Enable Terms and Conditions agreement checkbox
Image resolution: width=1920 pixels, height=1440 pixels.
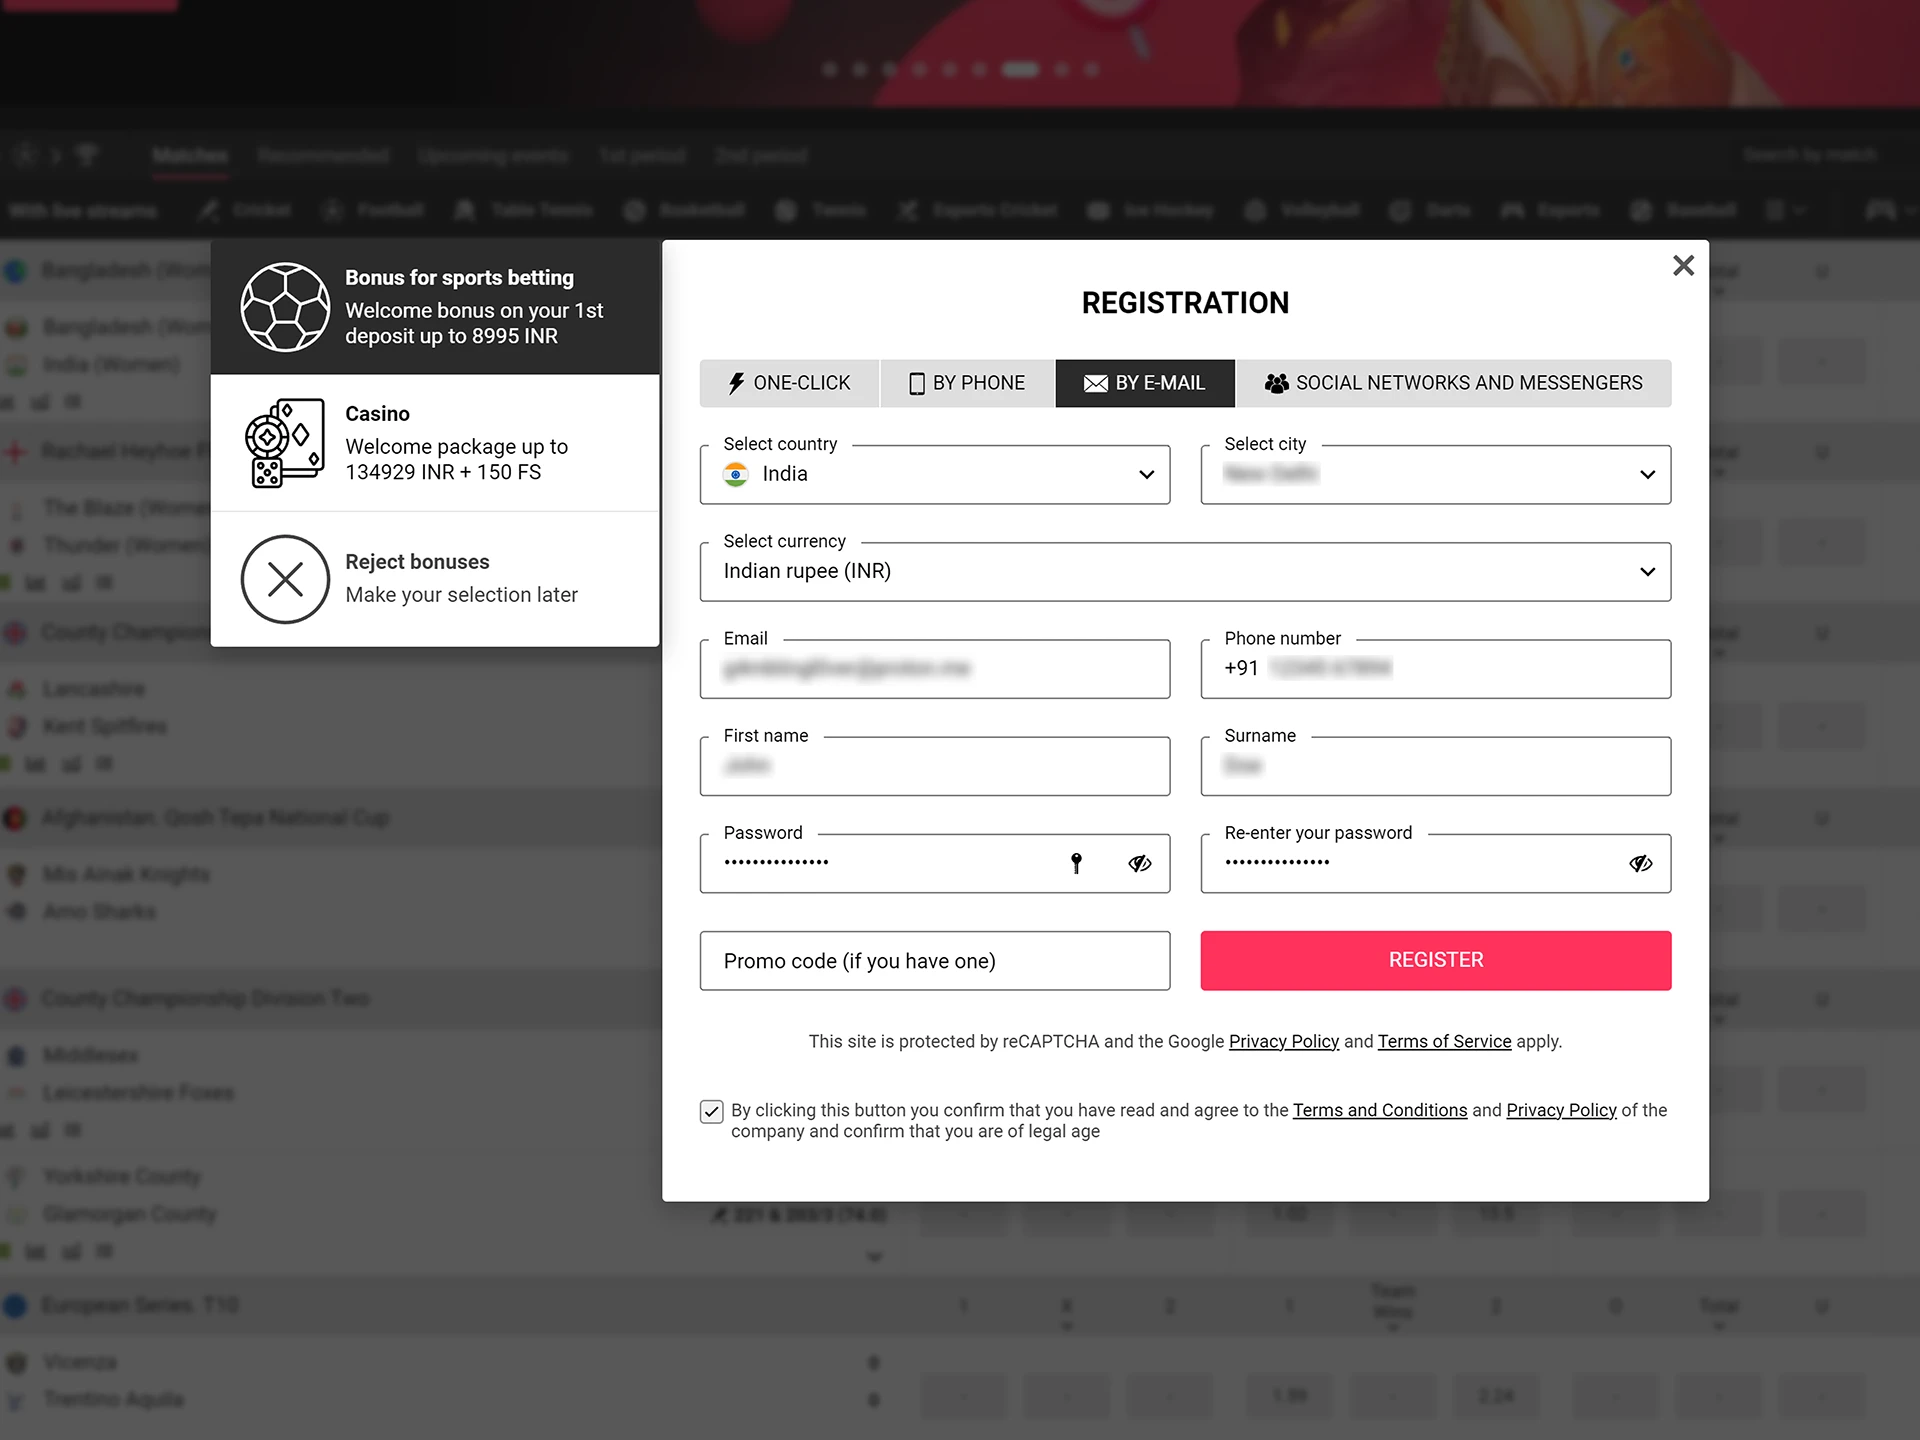click(x=711, y=1110)
